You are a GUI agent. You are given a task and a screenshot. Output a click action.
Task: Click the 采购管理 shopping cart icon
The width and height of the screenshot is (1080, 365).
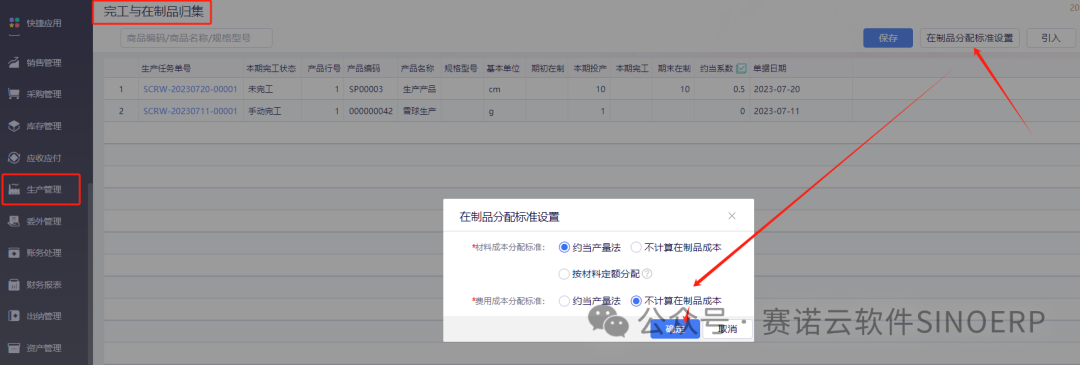pos(14,94)
